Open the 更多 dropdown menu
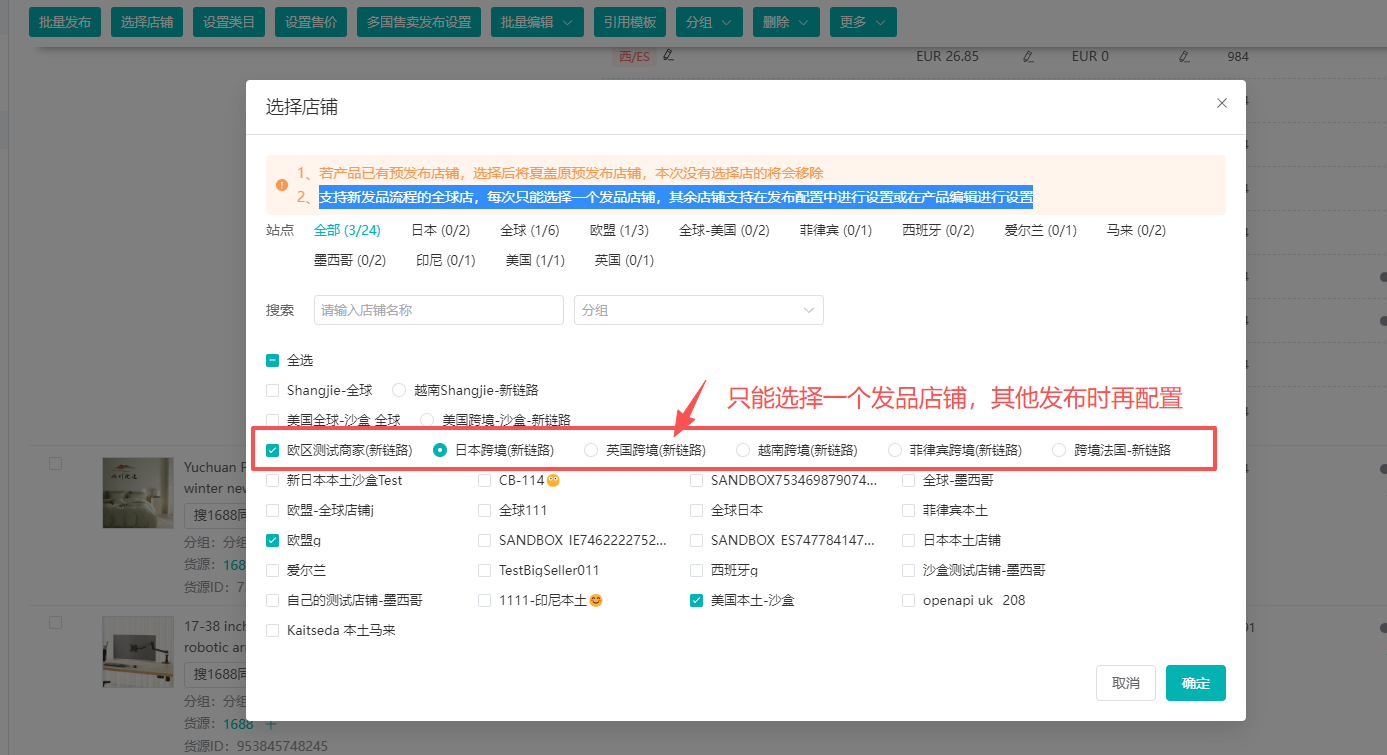 [862, 21]
